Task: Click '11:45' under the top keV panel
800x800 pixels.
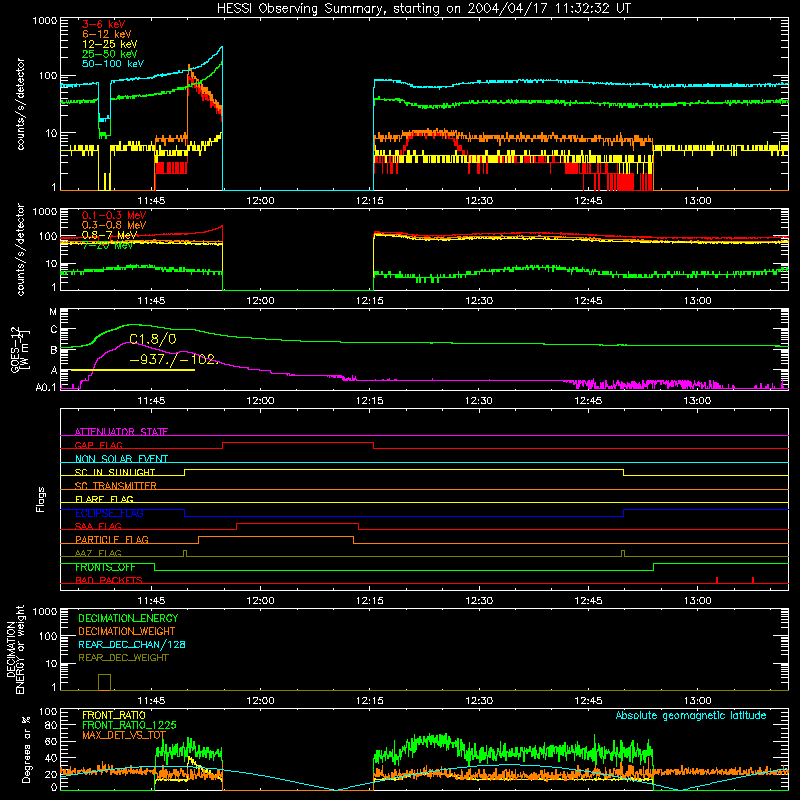Action: (x=151, y=201)
